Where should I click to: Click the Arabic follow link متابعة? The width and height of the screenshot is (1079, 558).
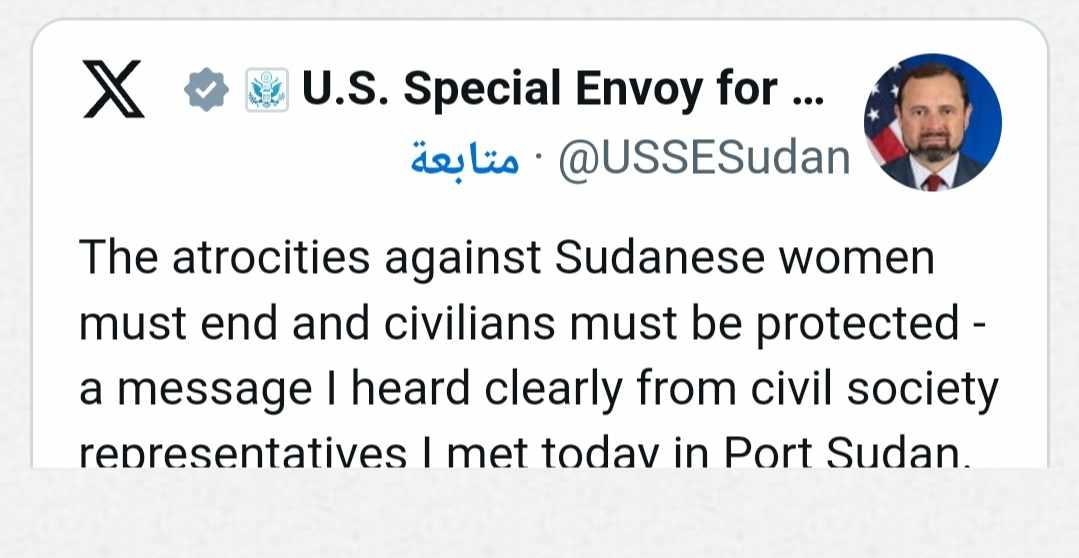click(464, 160)
